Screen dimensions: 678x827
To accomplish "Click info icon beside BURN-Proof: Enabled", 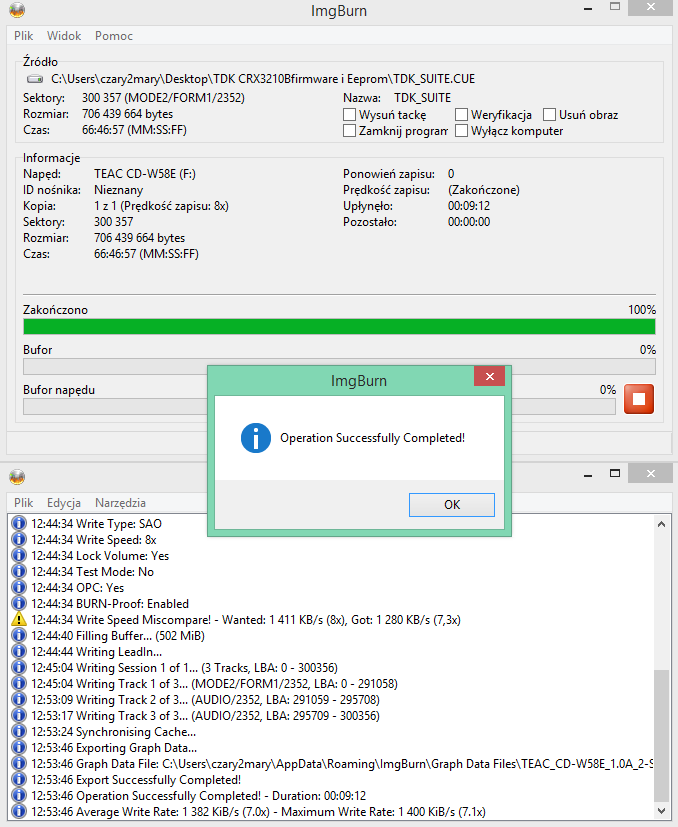I will point(19,603).
